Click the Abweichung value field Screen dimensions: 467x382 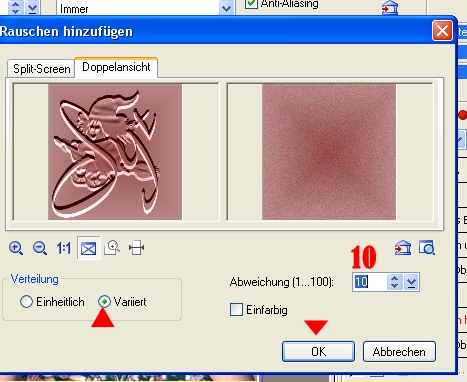click(x=370, y=282)
